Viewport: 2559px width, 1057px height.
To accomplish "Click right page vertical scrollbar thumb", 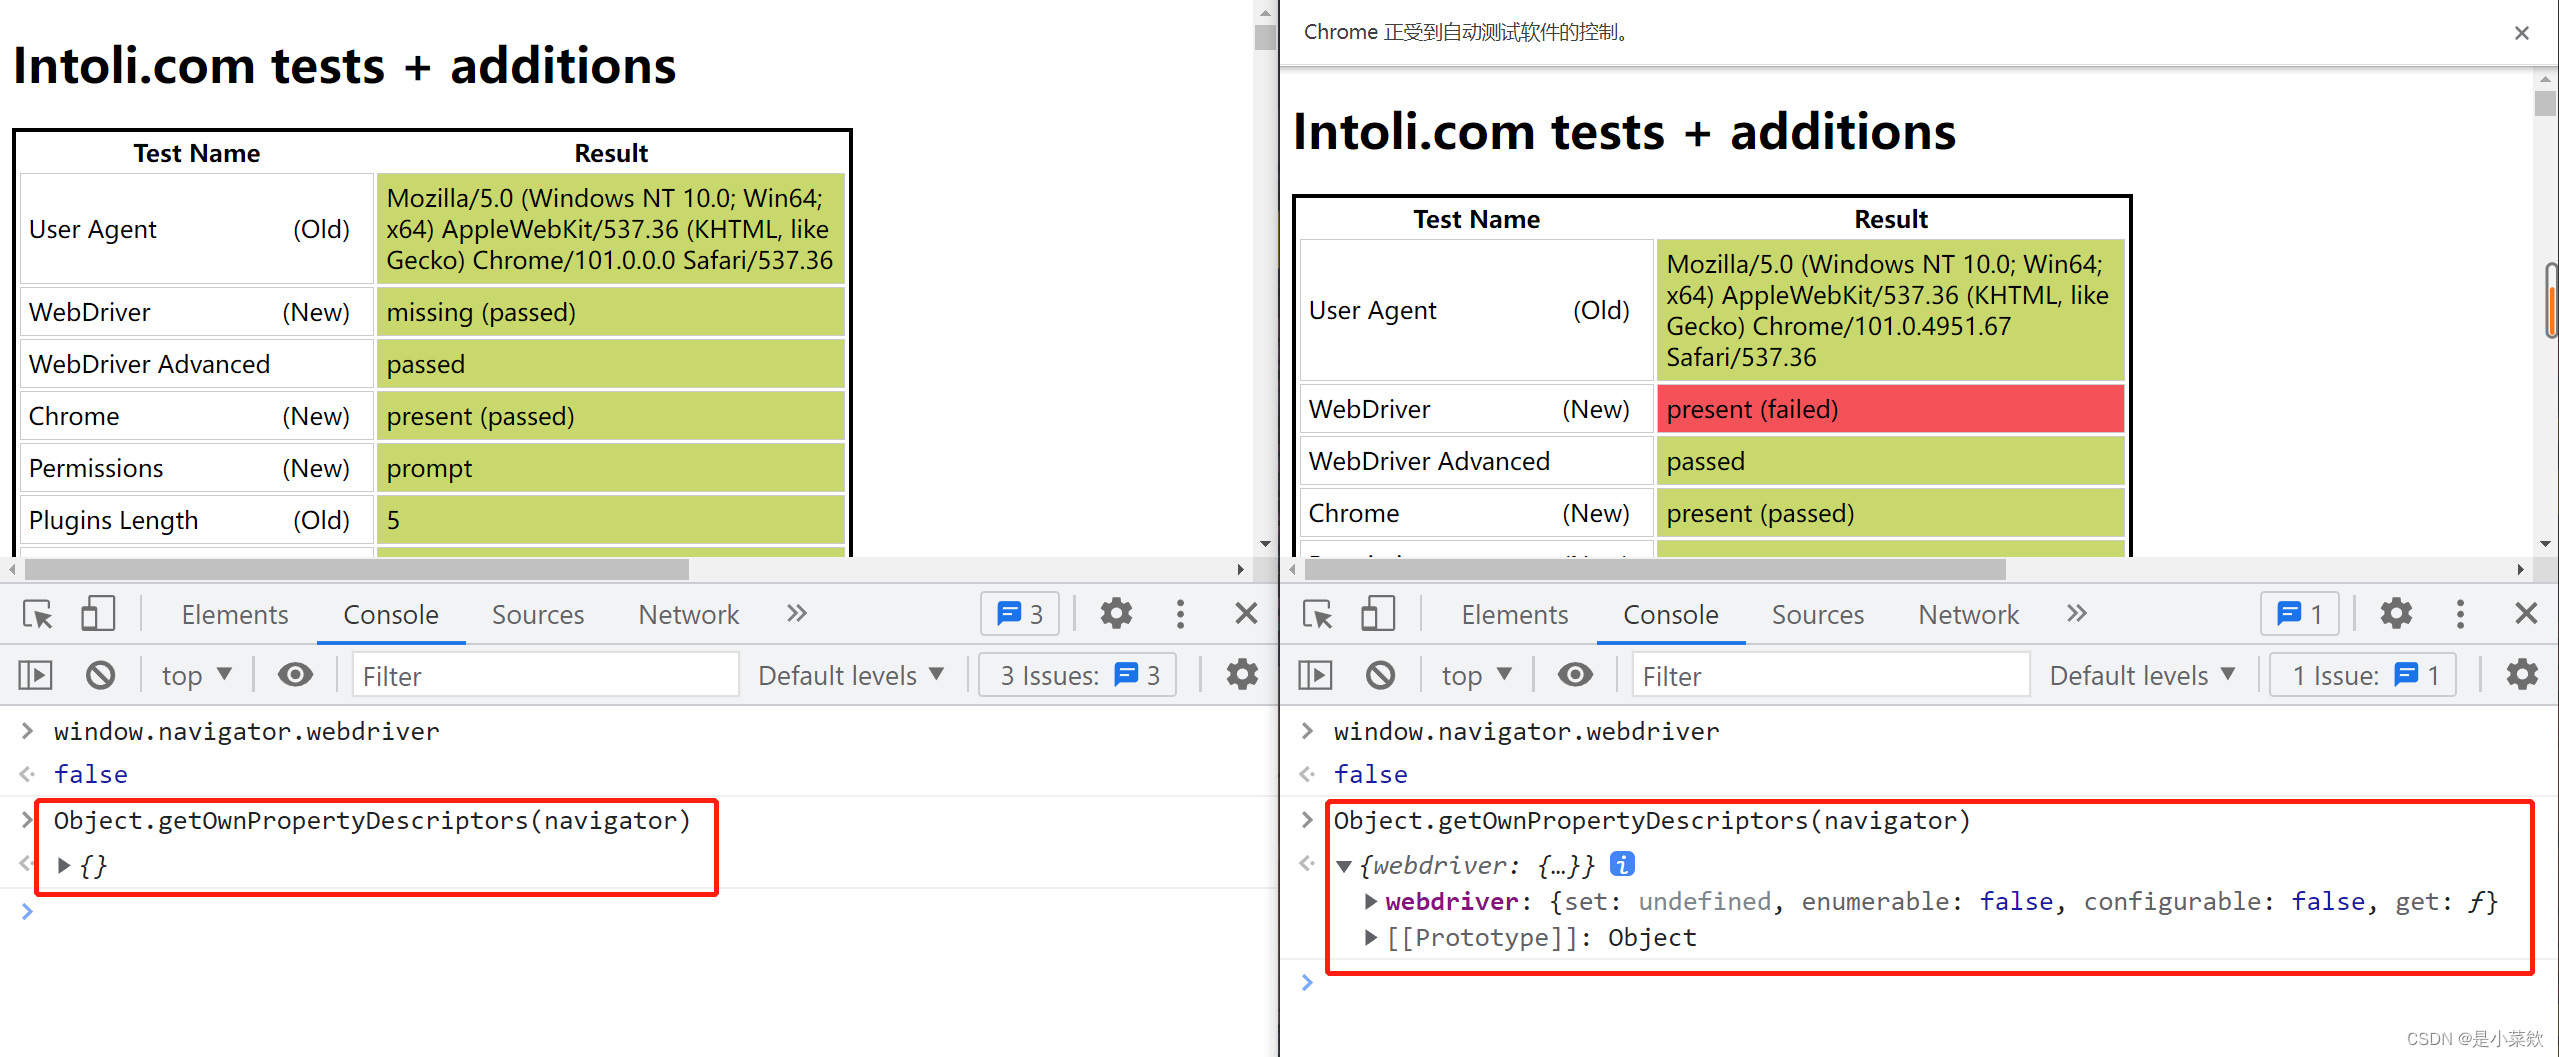I will [2544, 104].
